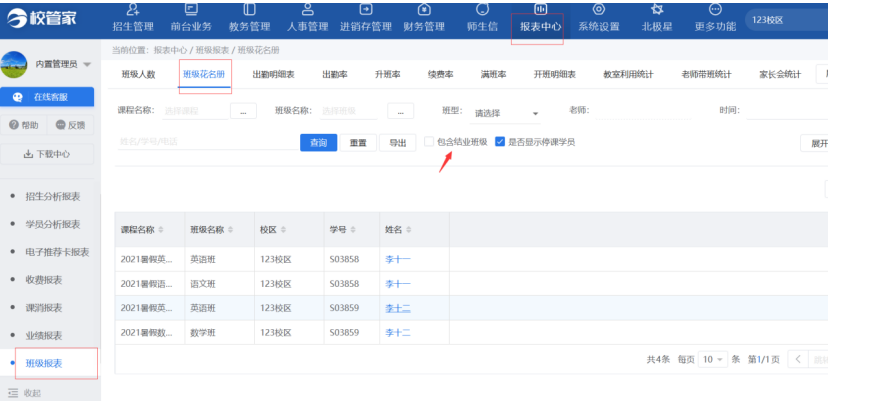The height and width of the screenshot is (406, 890).
Task: Click the 时间 date field
Action: coord(787,111)
